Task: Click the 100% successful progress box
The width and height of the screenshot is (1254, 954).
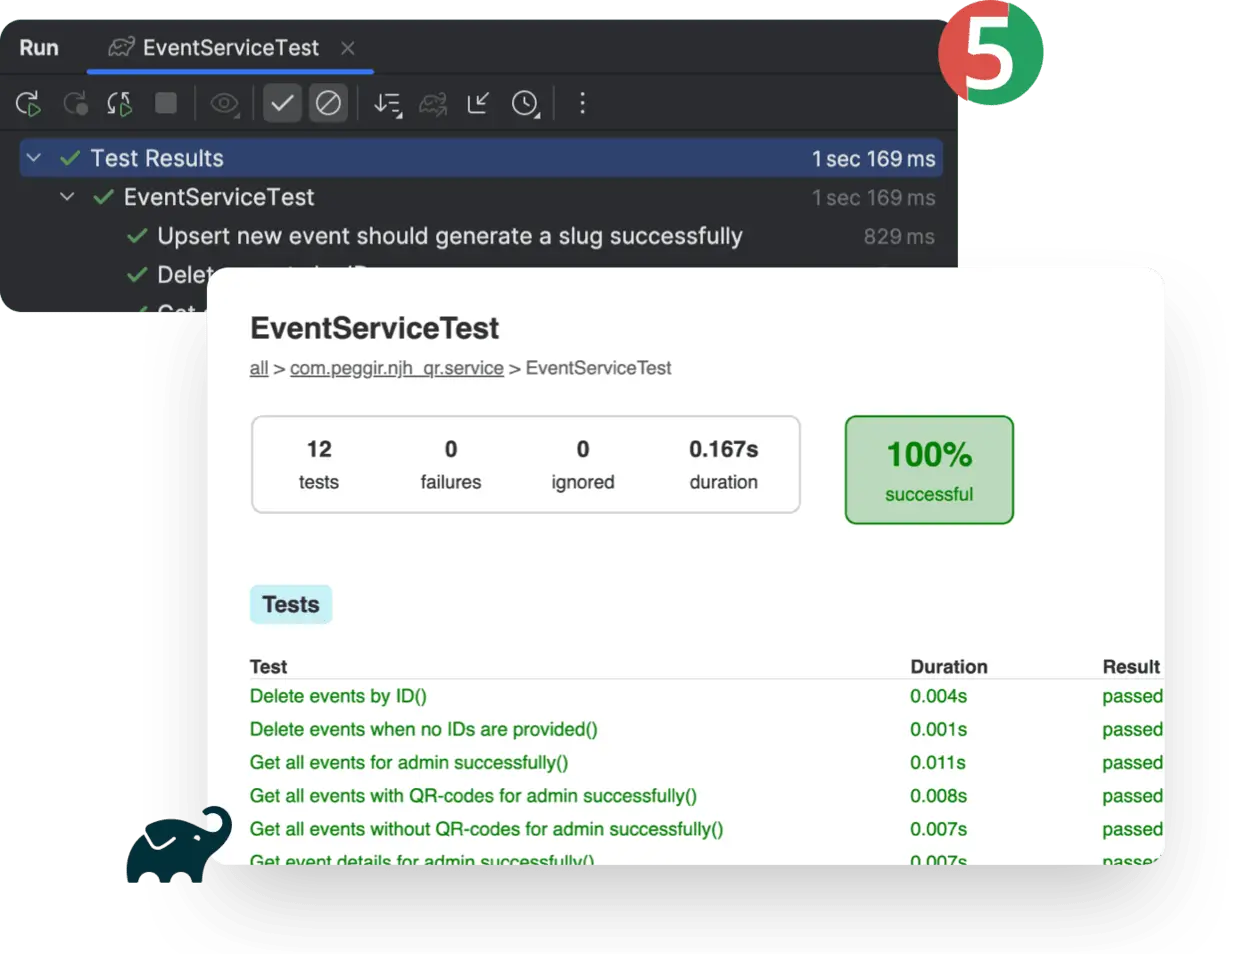Action: tap(928, 470)
